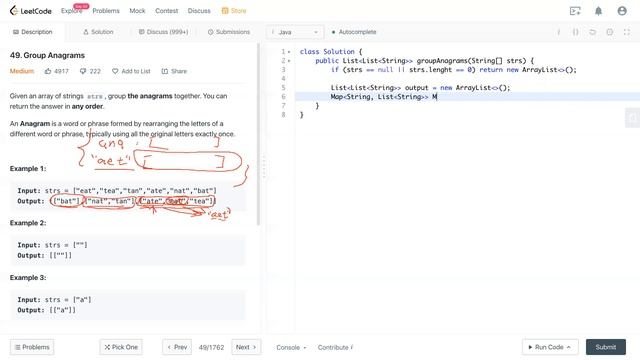640x360 pixels.
Task: Click the format code braces icon
Action: 576,32
